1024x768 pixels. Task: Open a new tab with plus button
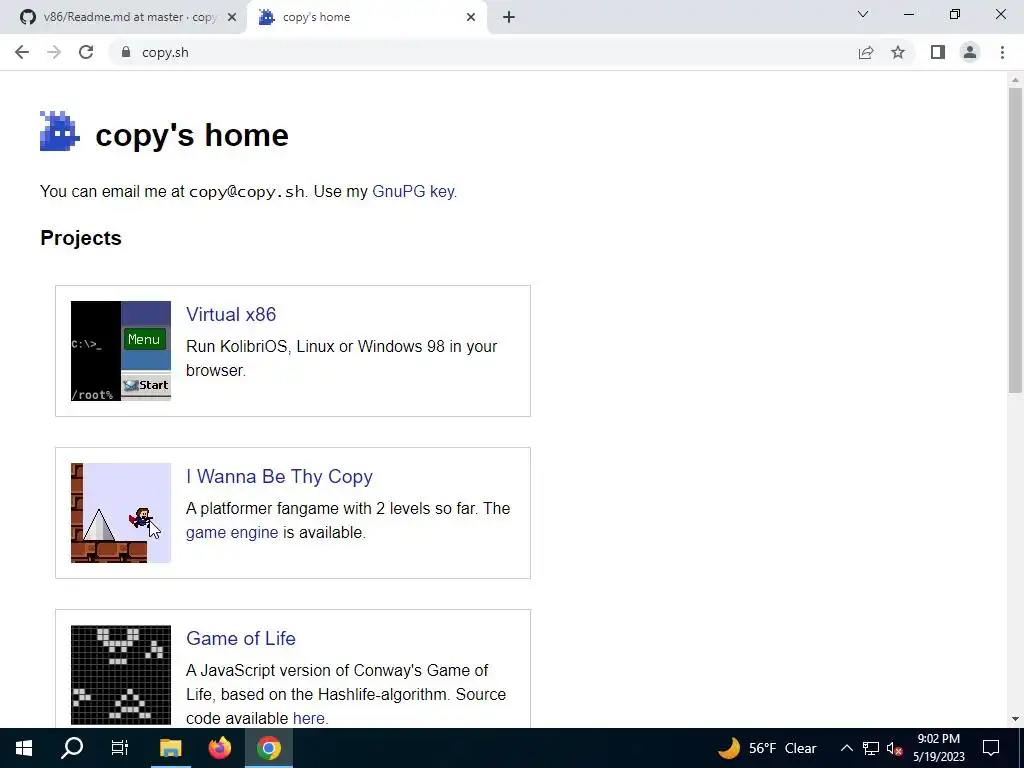point(509,17)
